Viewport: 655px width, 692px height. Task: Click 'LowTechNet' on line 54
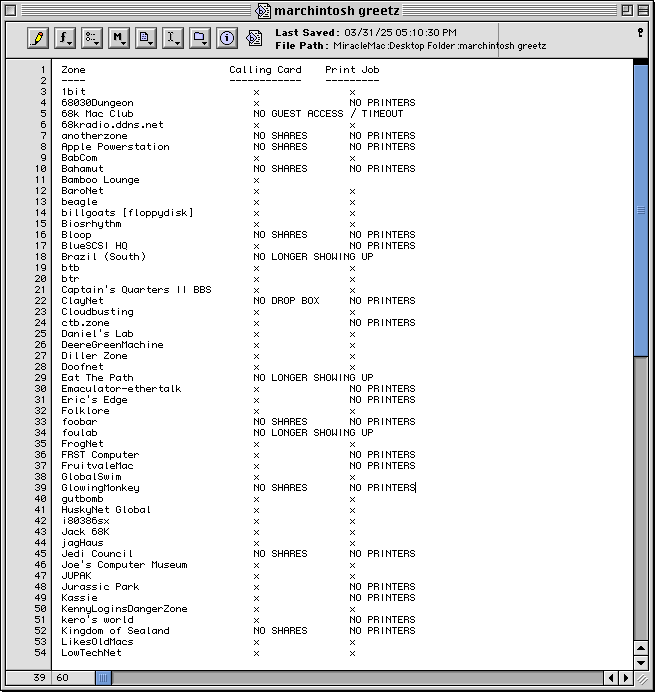click(x=91, y=653)
